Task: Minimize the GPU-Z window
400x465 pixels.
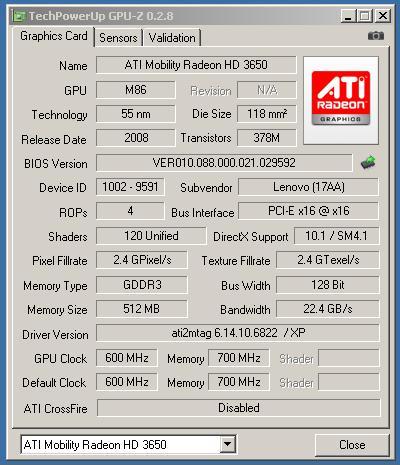Action: pos(348,16)
